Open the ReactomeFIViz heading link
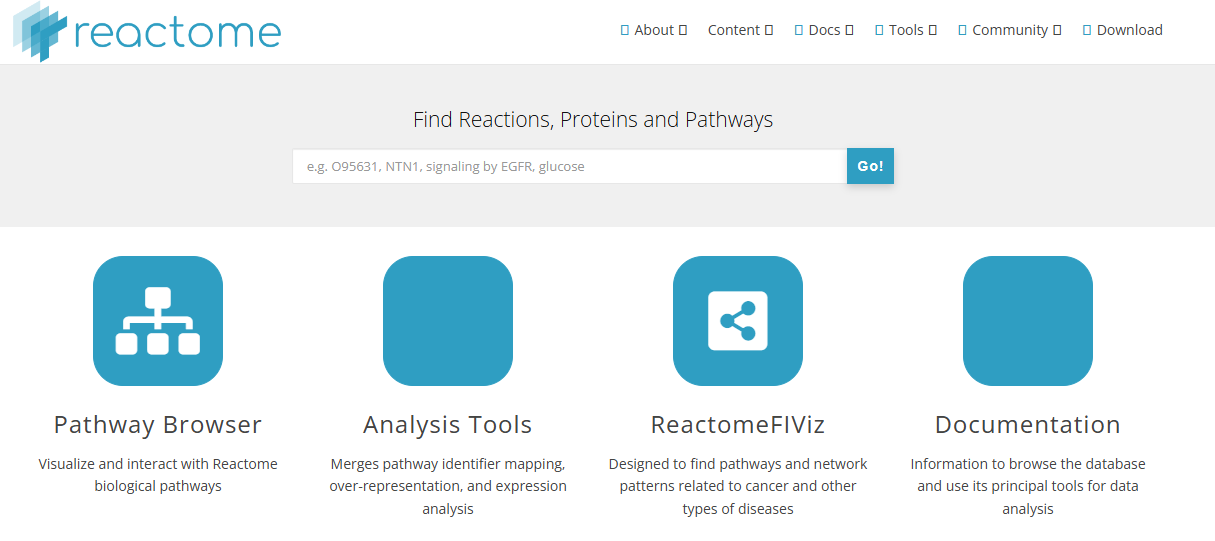This screenshot has height=541, width=1215. 738,425
